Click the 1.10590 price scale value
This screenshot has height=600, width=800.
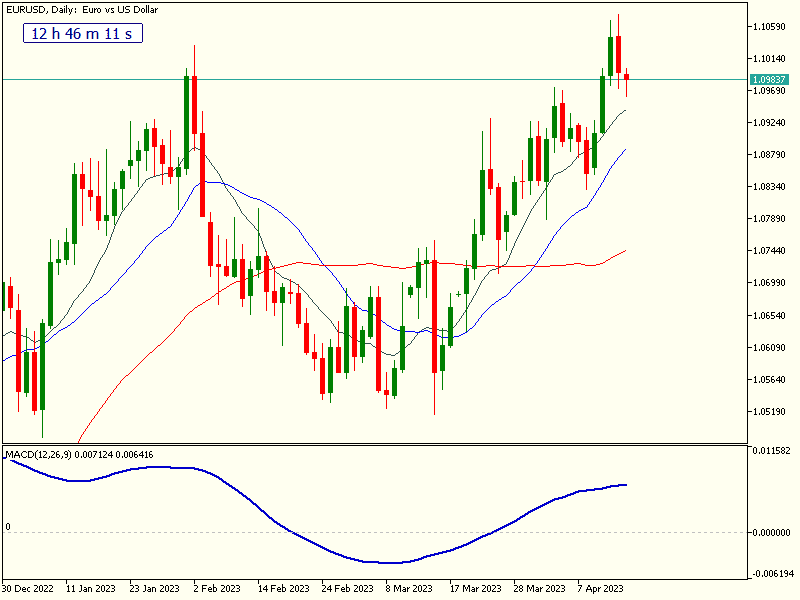(772, 27)
